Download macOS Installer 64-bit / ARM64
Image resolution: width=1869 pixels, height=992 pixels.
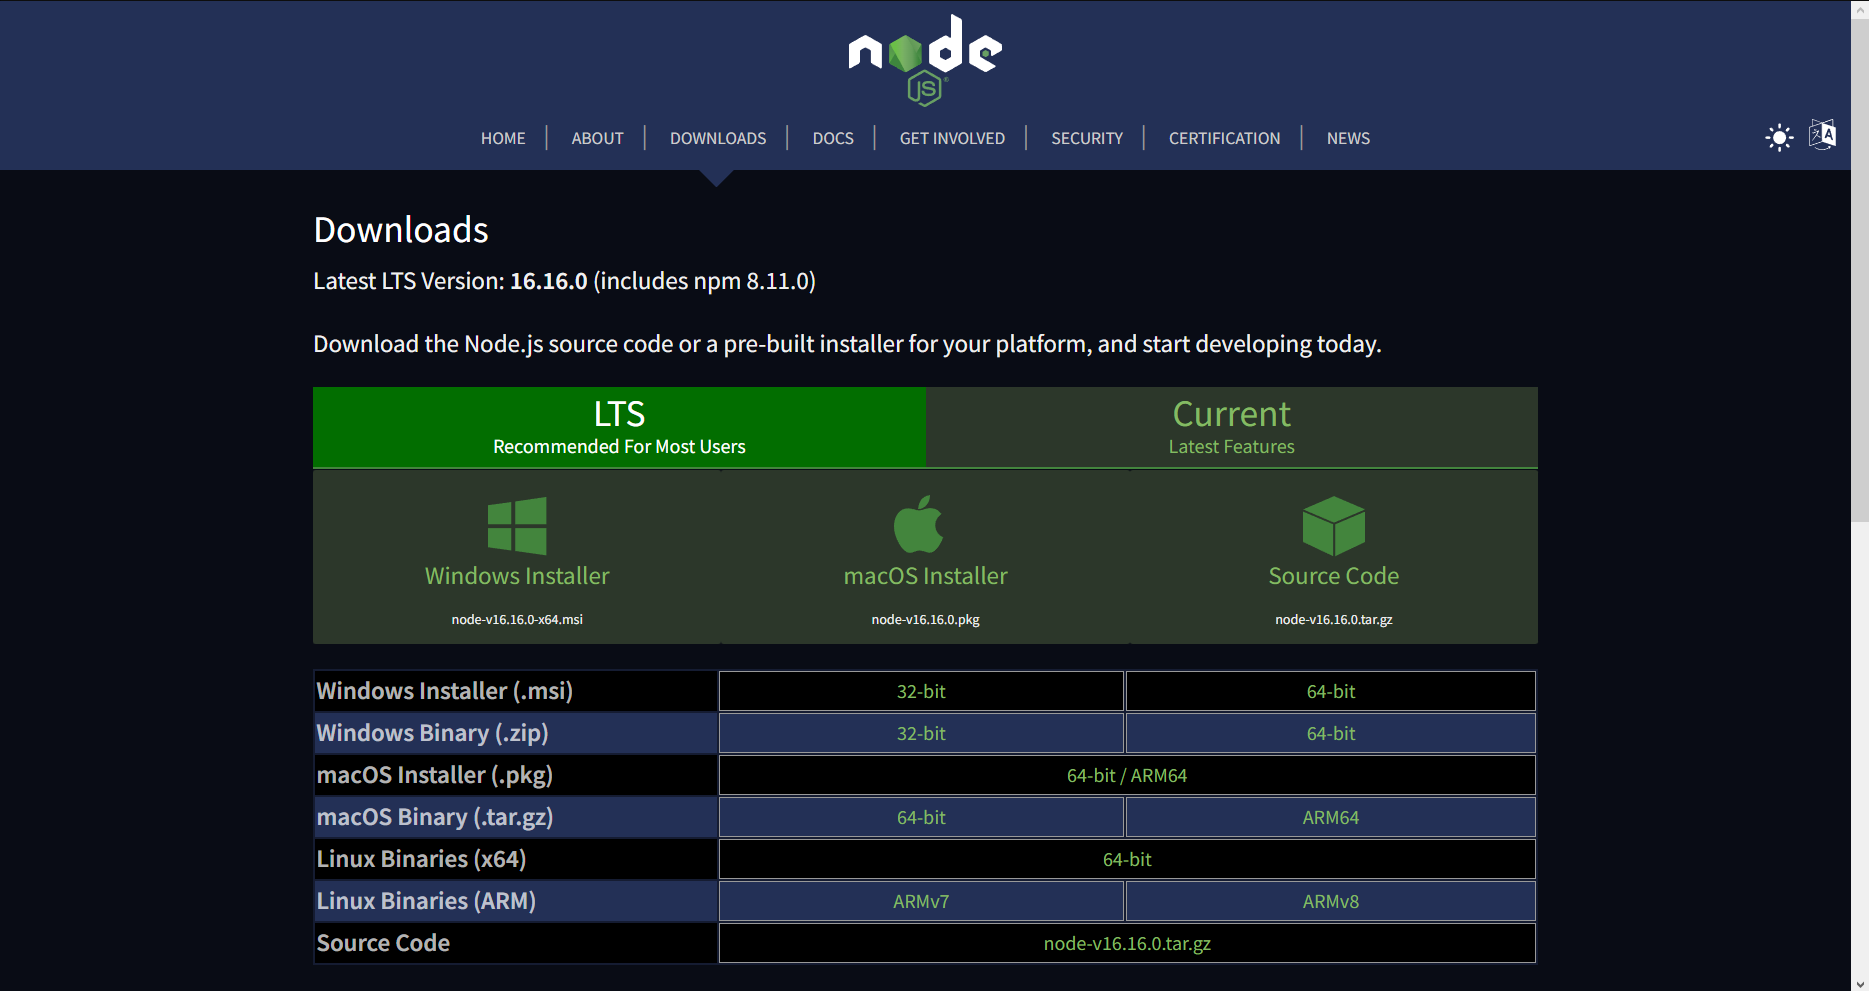pyautogui.click(x=1127, y=775)
